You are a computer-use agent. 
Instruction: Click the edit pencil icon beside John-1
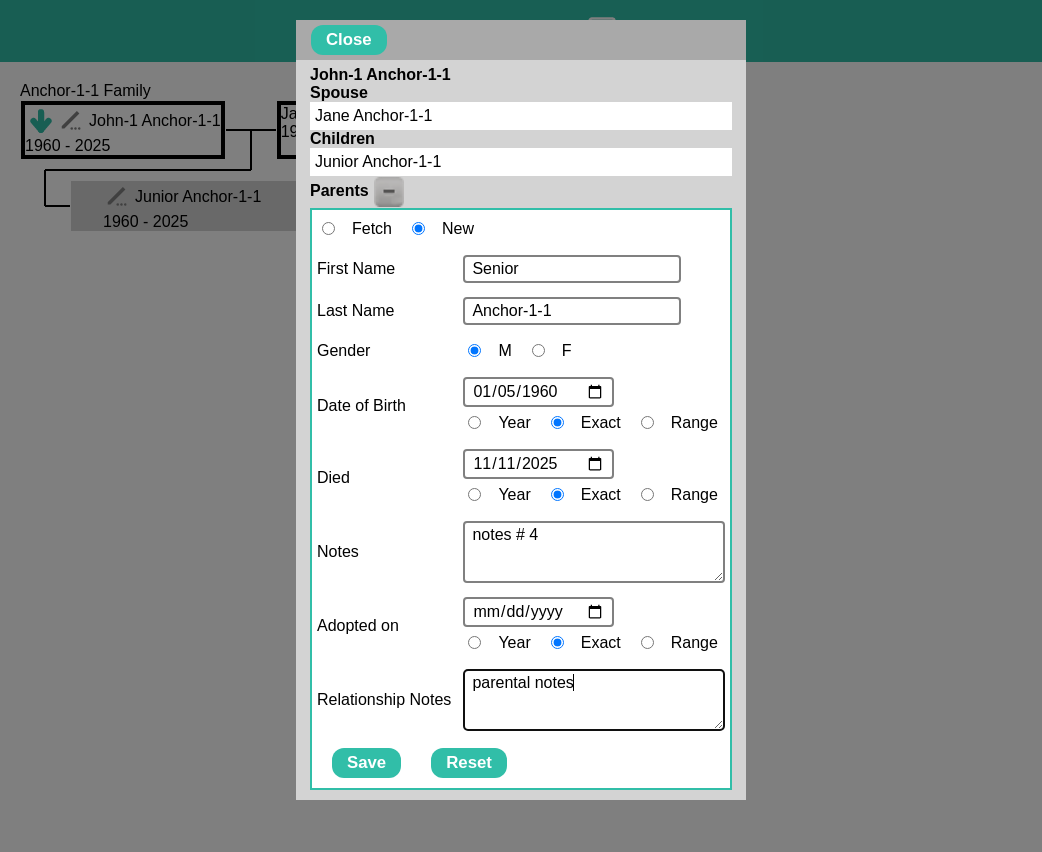click(71, 121)
